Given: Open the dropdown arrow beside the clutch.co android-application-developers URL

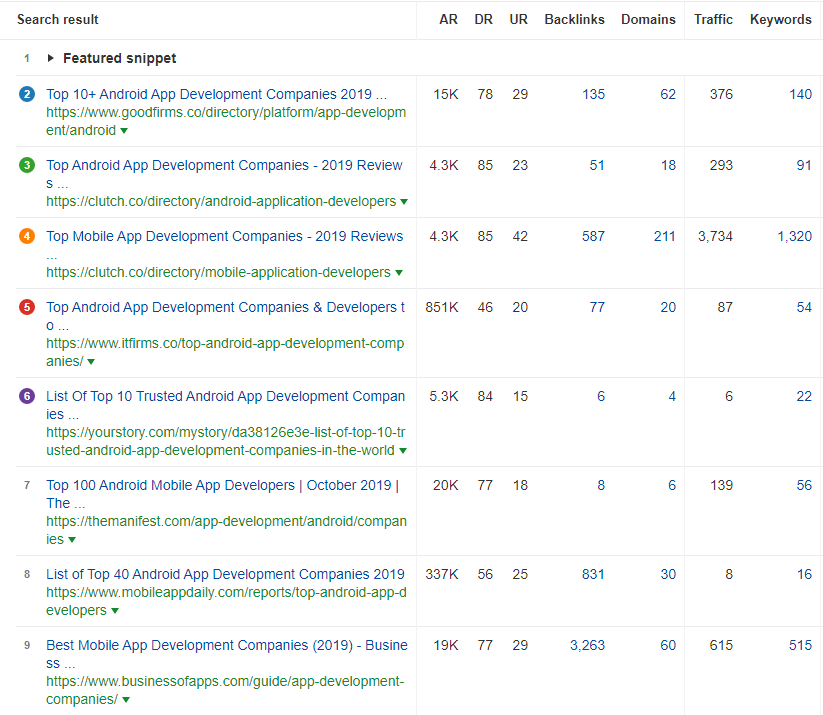Looking at the screenshot, I should click(x=404, y=201).
